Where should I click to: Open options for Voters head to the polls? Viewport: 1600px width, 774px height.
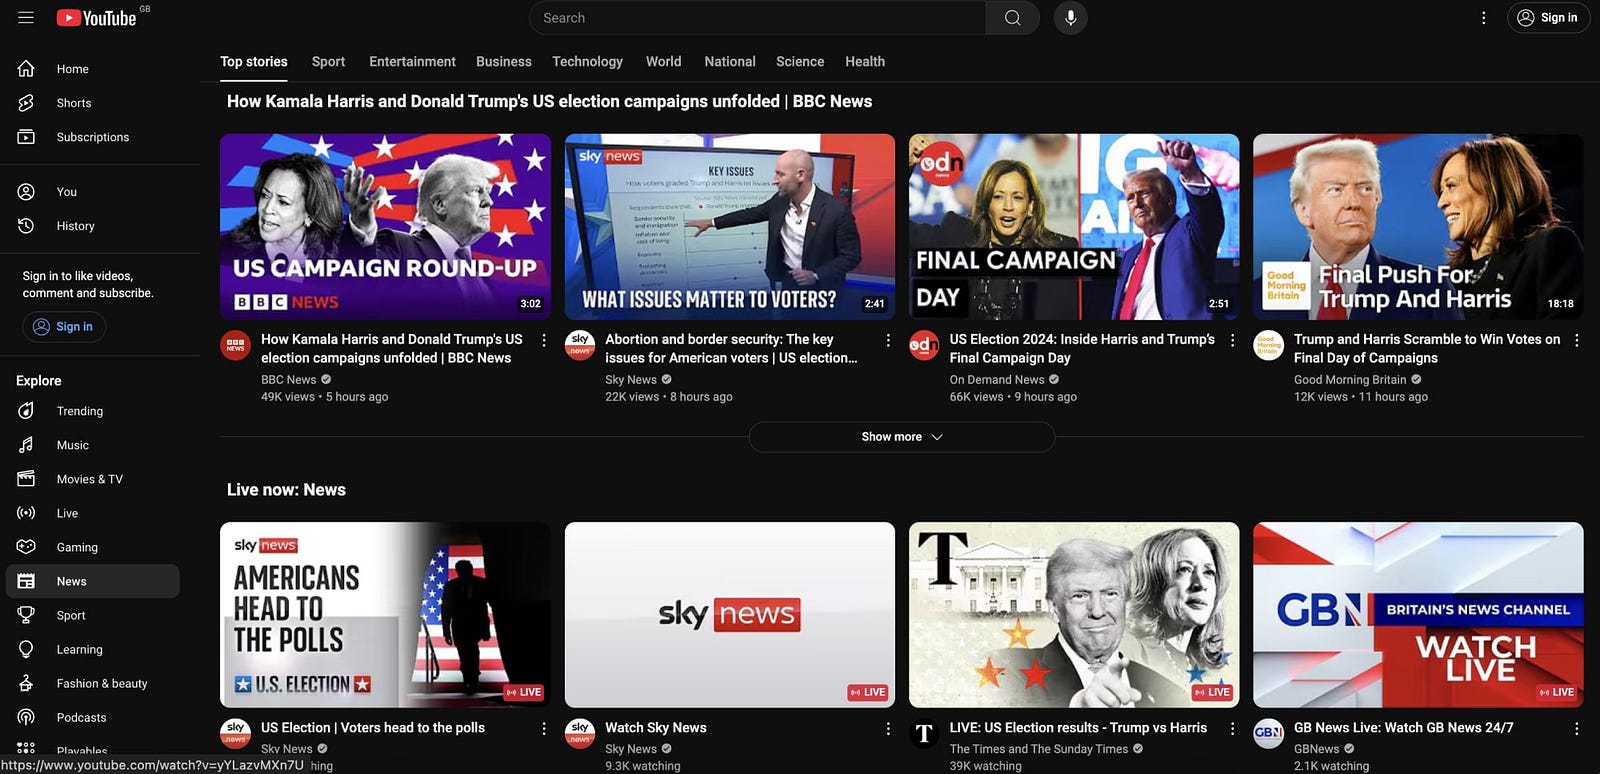click(544, 729)
